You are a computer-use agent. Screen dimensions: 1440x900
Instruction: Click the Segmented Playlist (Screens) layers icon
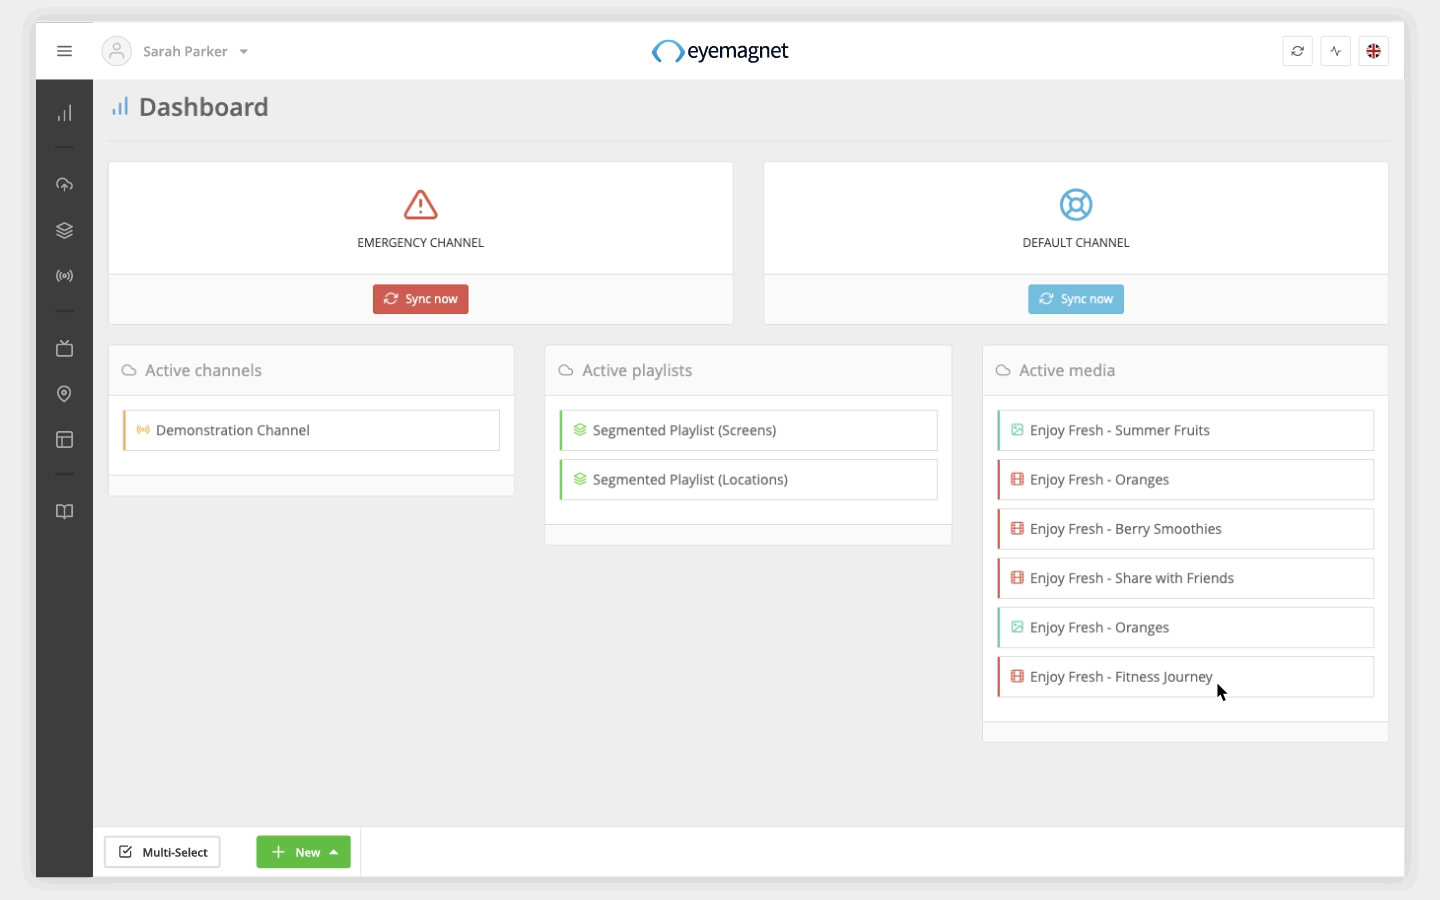tap(580, 430)
